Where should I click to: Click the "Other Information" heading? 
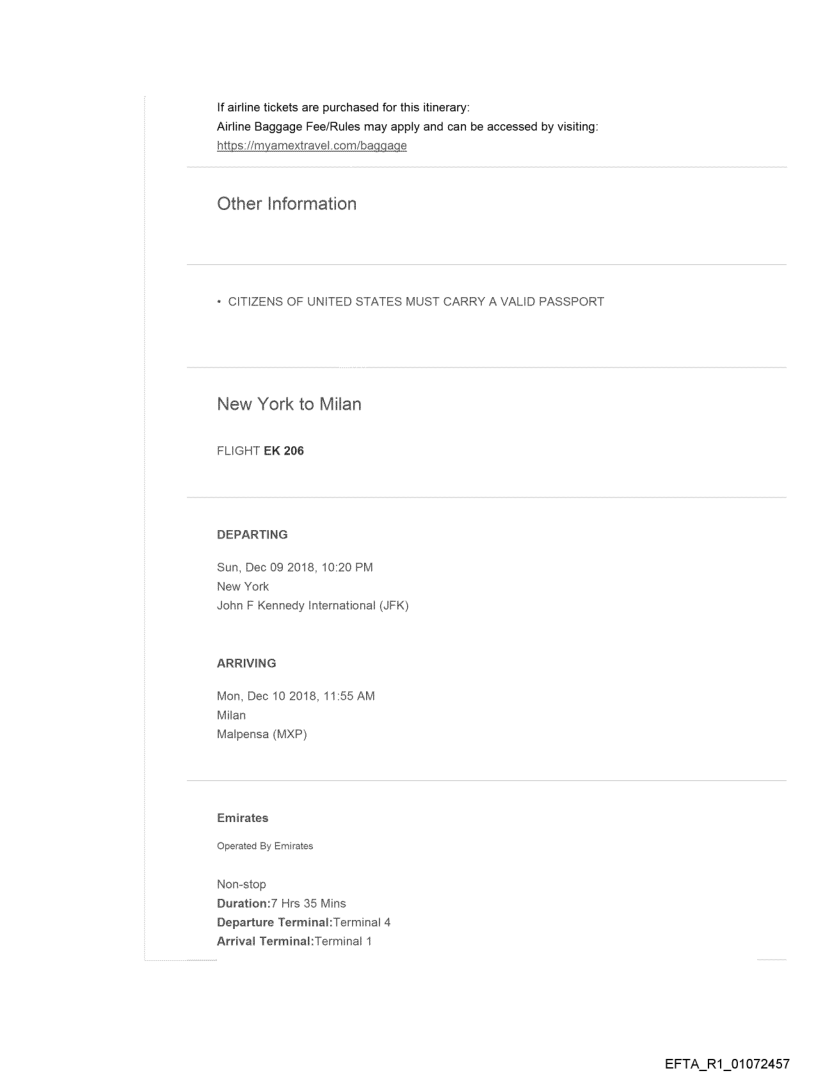coord(286,204)
